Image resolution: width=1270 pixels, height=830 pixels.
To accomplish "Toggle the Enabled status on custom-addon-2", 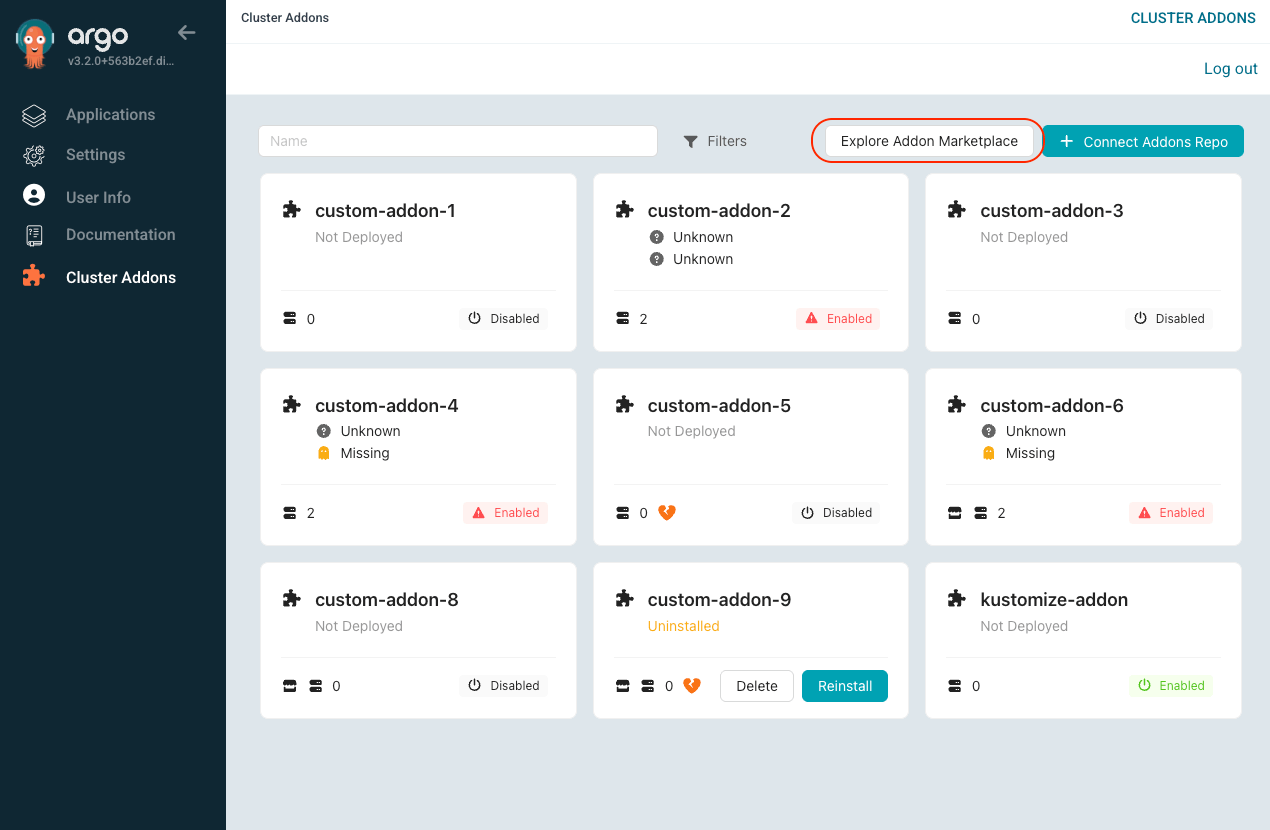I will [x=838, y=318].
